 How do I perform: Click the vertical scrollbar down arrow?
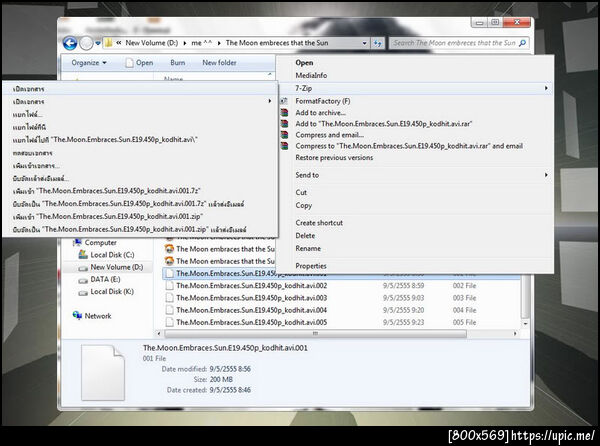(525, 324)
